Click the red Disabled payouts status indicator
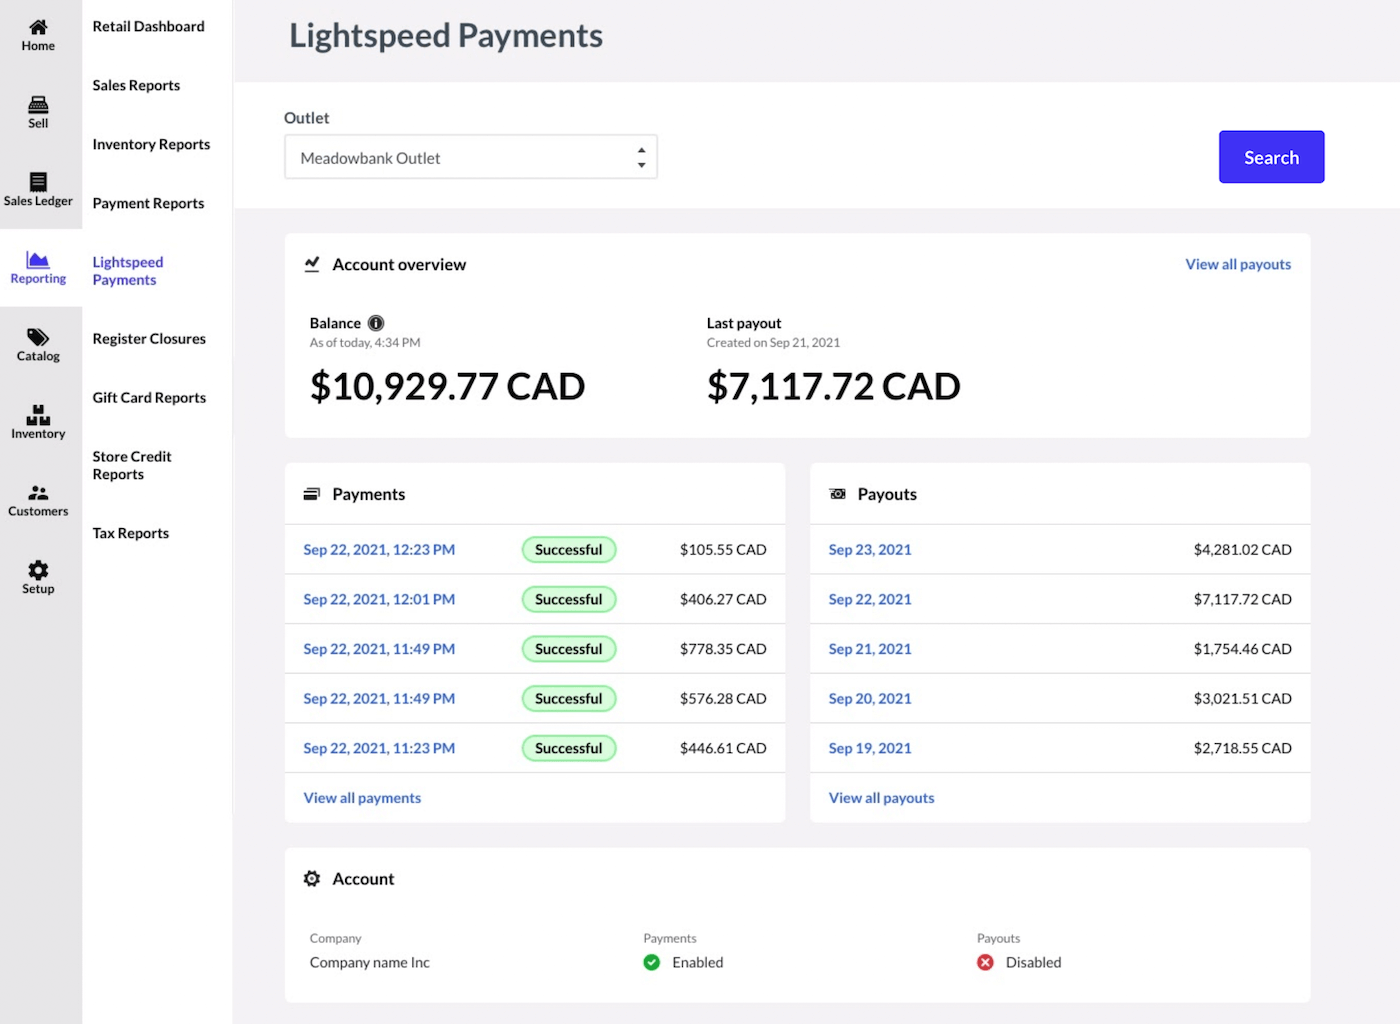Screen dimensions: 1400x1024 985,962
